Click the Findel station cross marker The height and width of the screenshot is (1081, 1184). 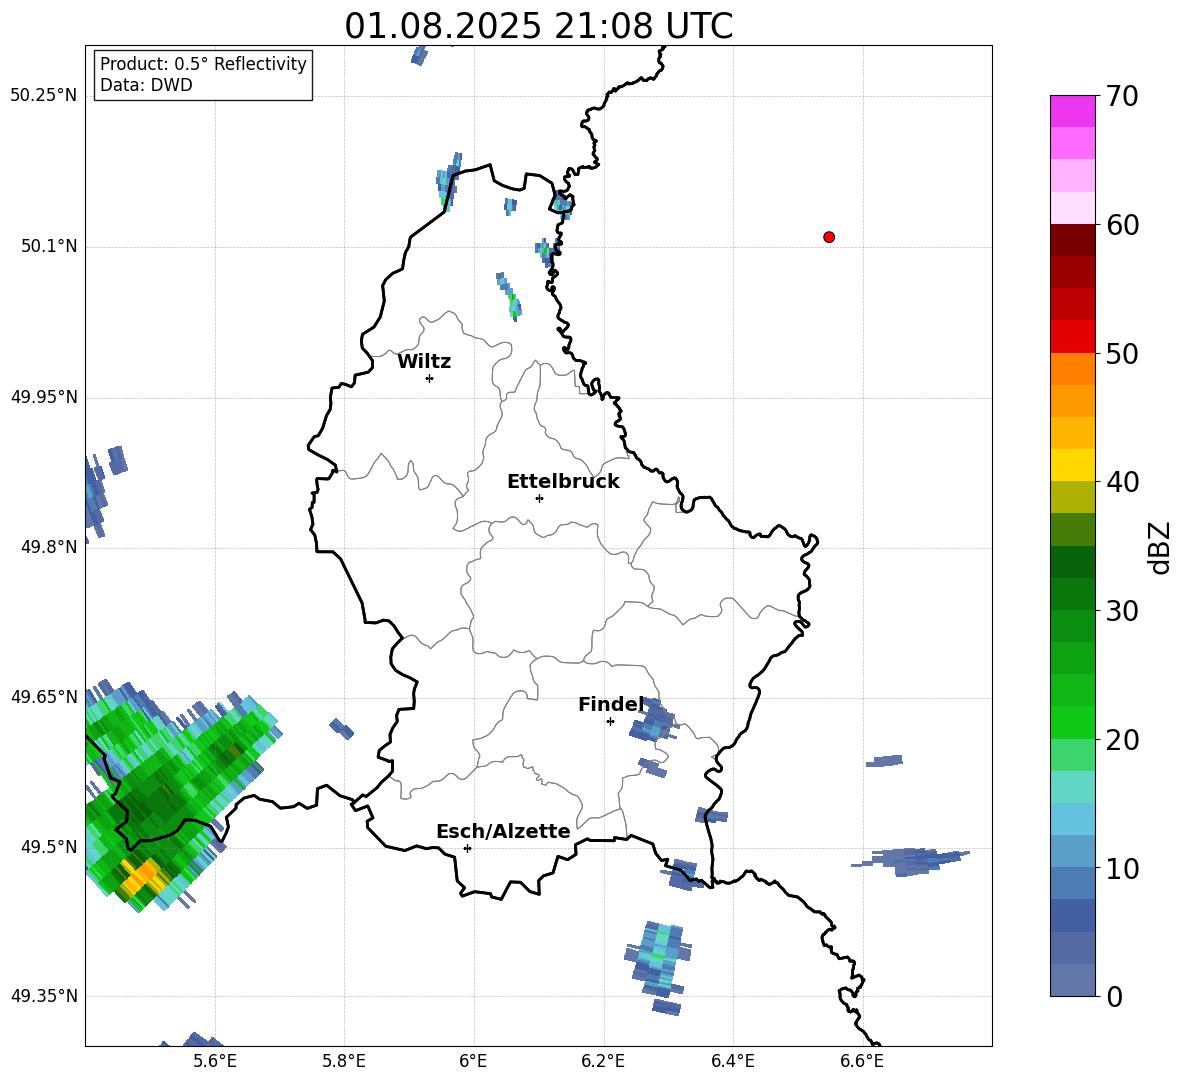pos(610,722)
